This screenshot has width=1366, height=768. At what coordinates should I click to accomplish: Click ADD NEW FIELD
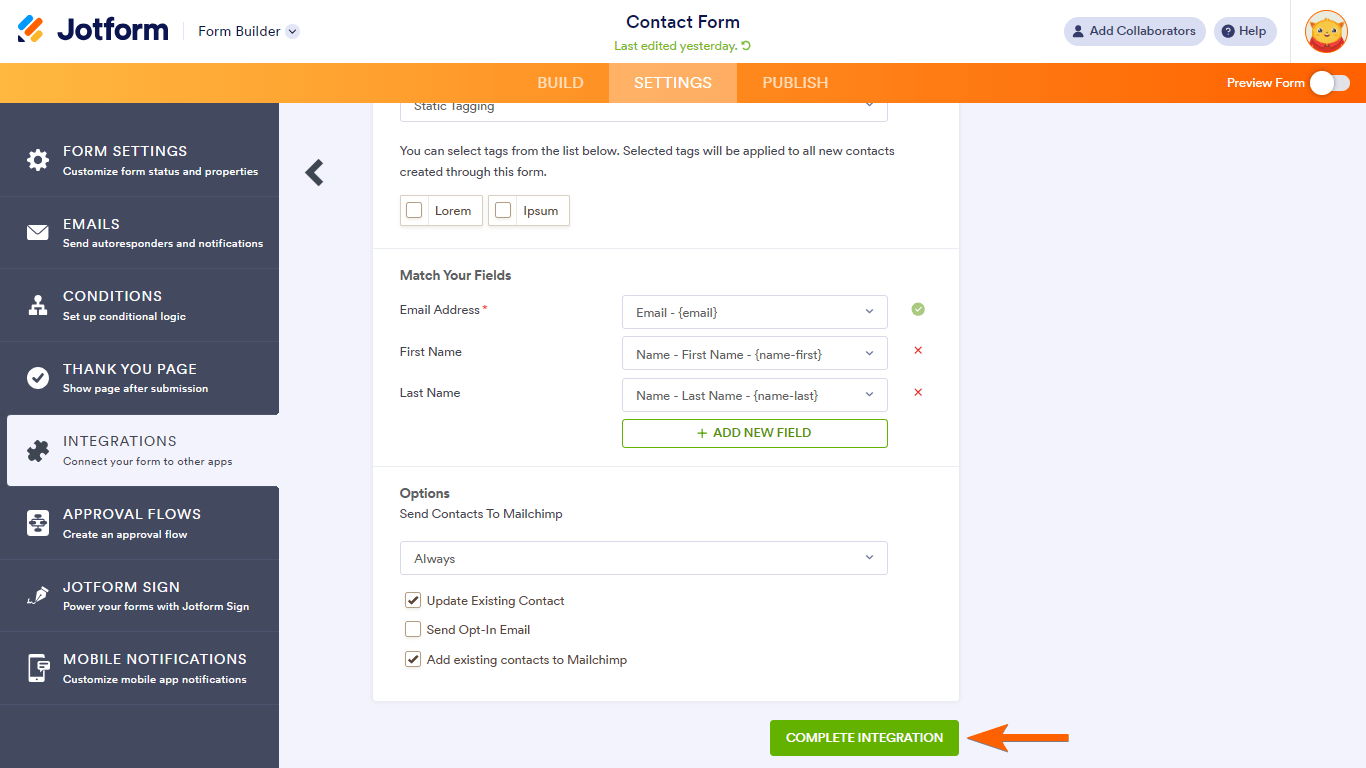[x=754, y=433]
